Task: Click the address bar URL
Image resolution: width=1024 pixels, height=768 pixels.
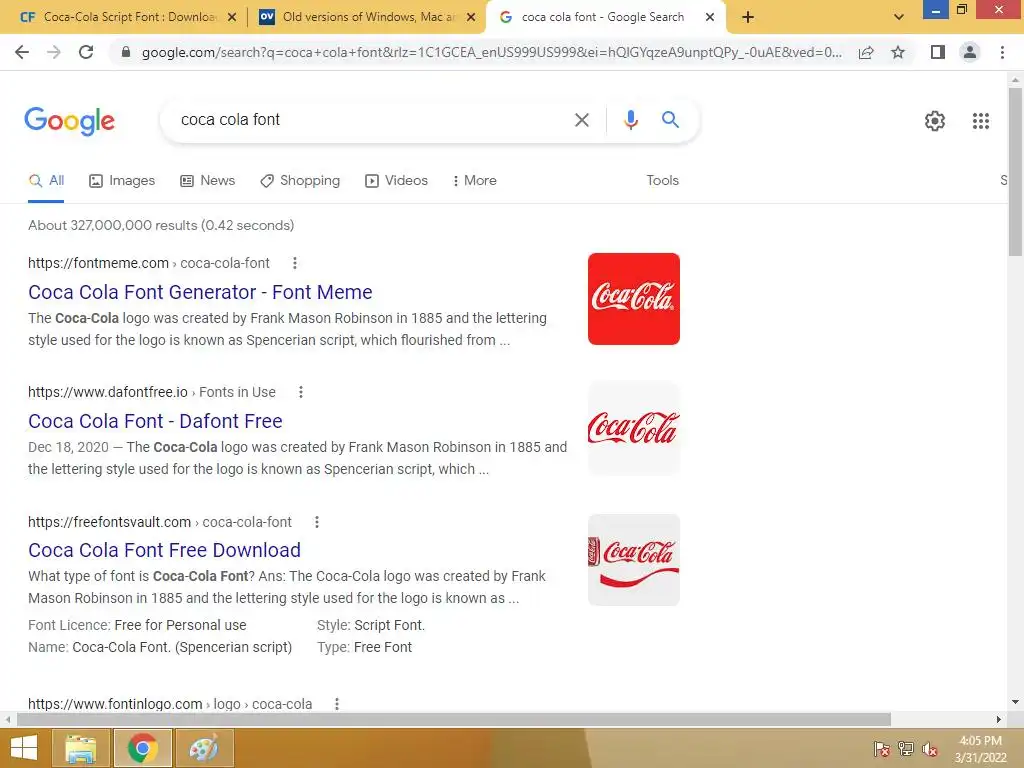Action: tap(492, 52)
